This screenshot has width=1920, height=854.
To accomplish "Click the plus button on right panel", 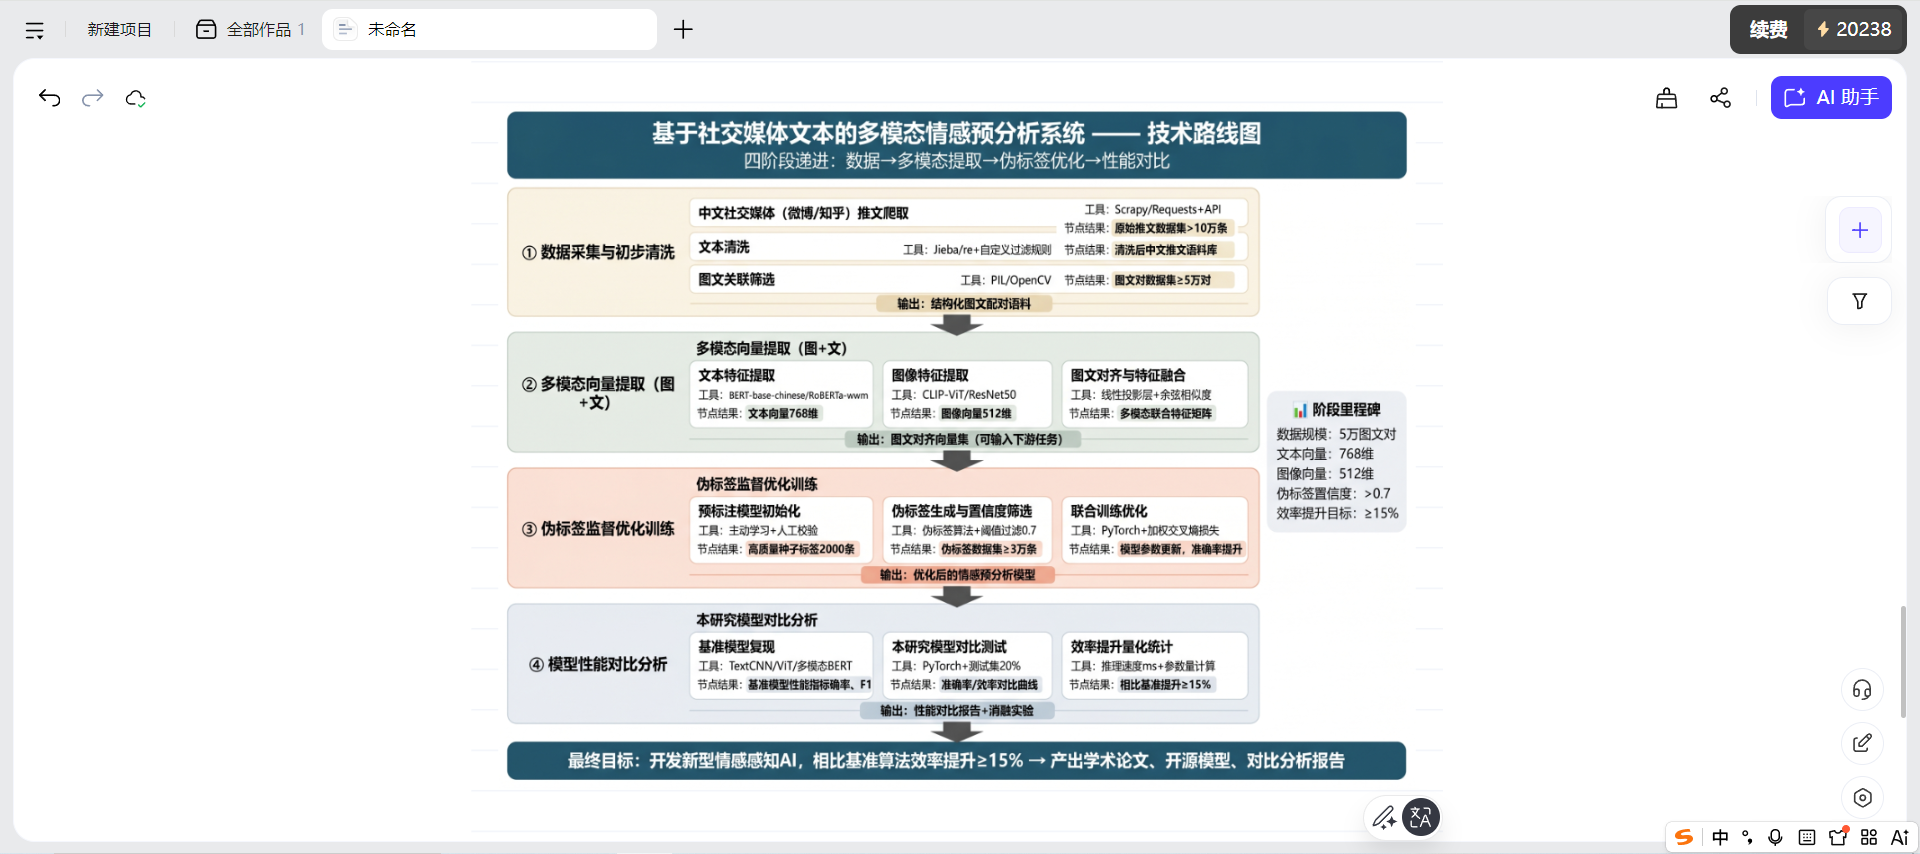I will coord(1860,231).
